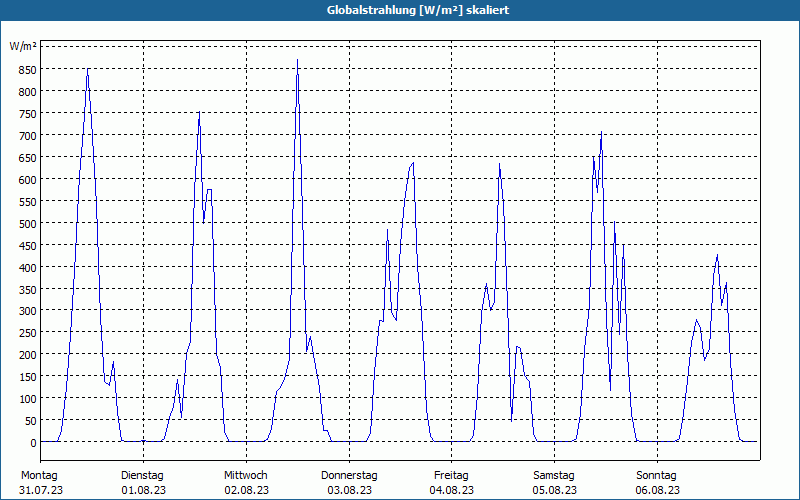Click the chart title 'Globalstrahlung [W/m²] skaliert'

pyautogui.click(x=418, y=10)
